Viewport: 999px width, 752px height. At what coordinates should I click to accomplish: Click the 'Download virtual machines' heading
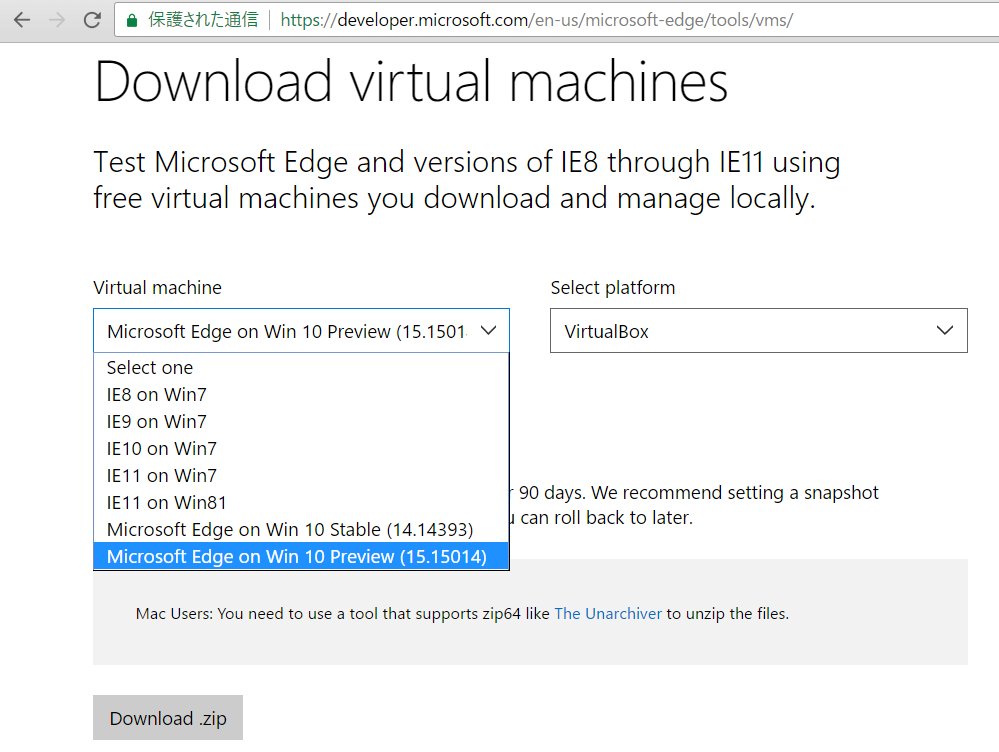pos(411,82)
